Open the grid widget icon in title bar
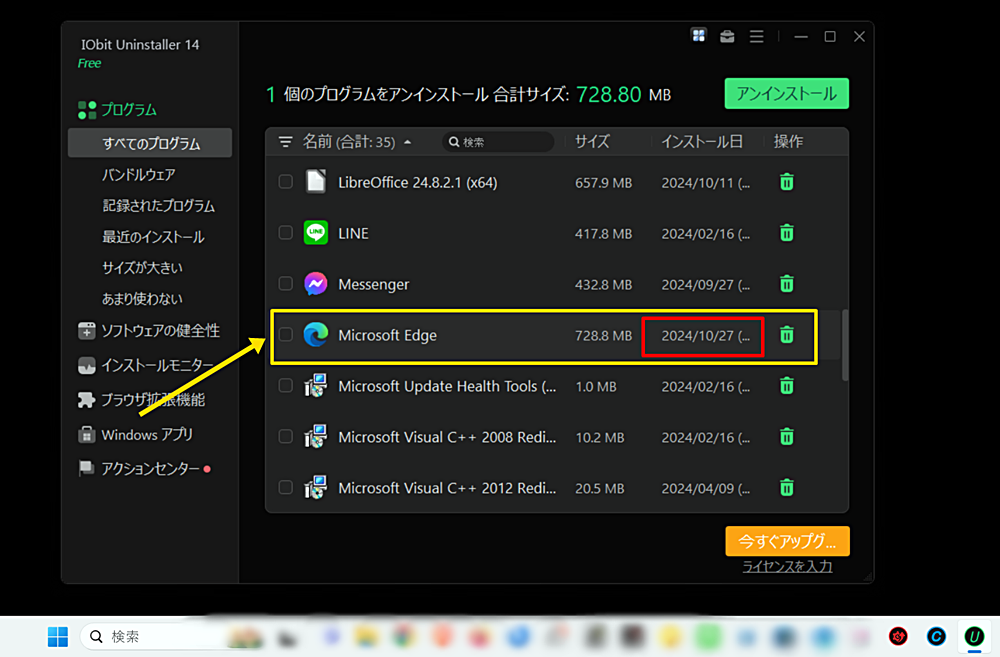 click(x=698, y=36)
